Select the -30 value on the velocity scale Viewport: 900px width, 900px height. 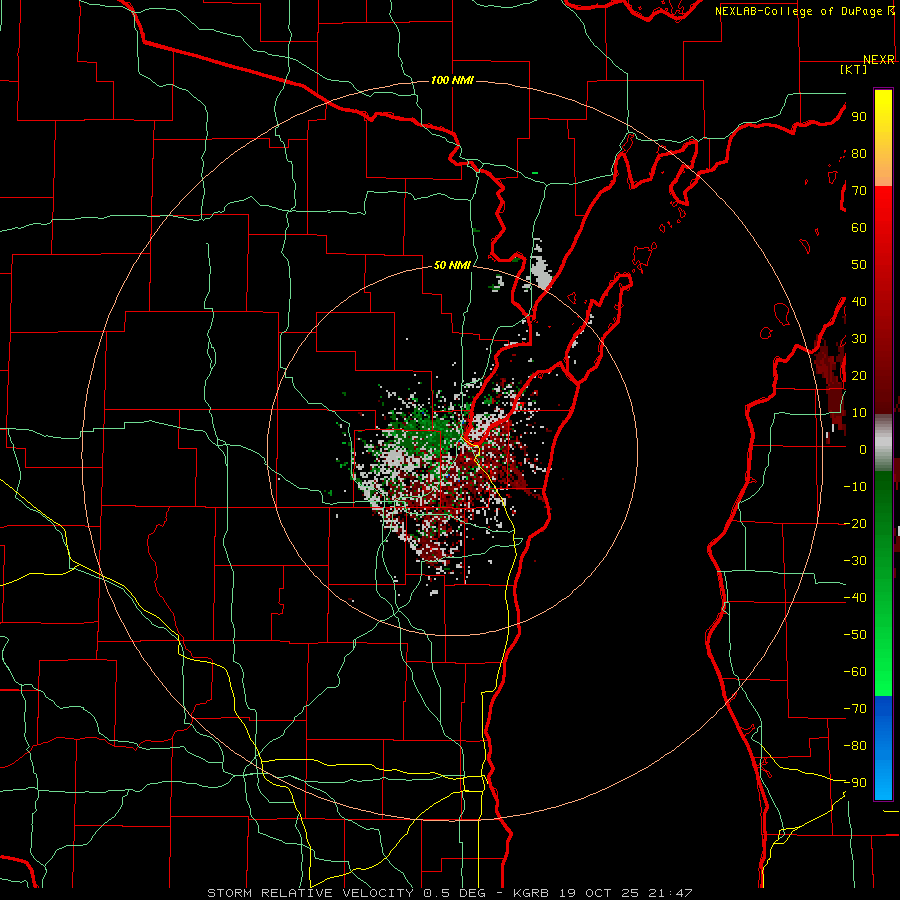pyautogui.click(x=855, y=561)
